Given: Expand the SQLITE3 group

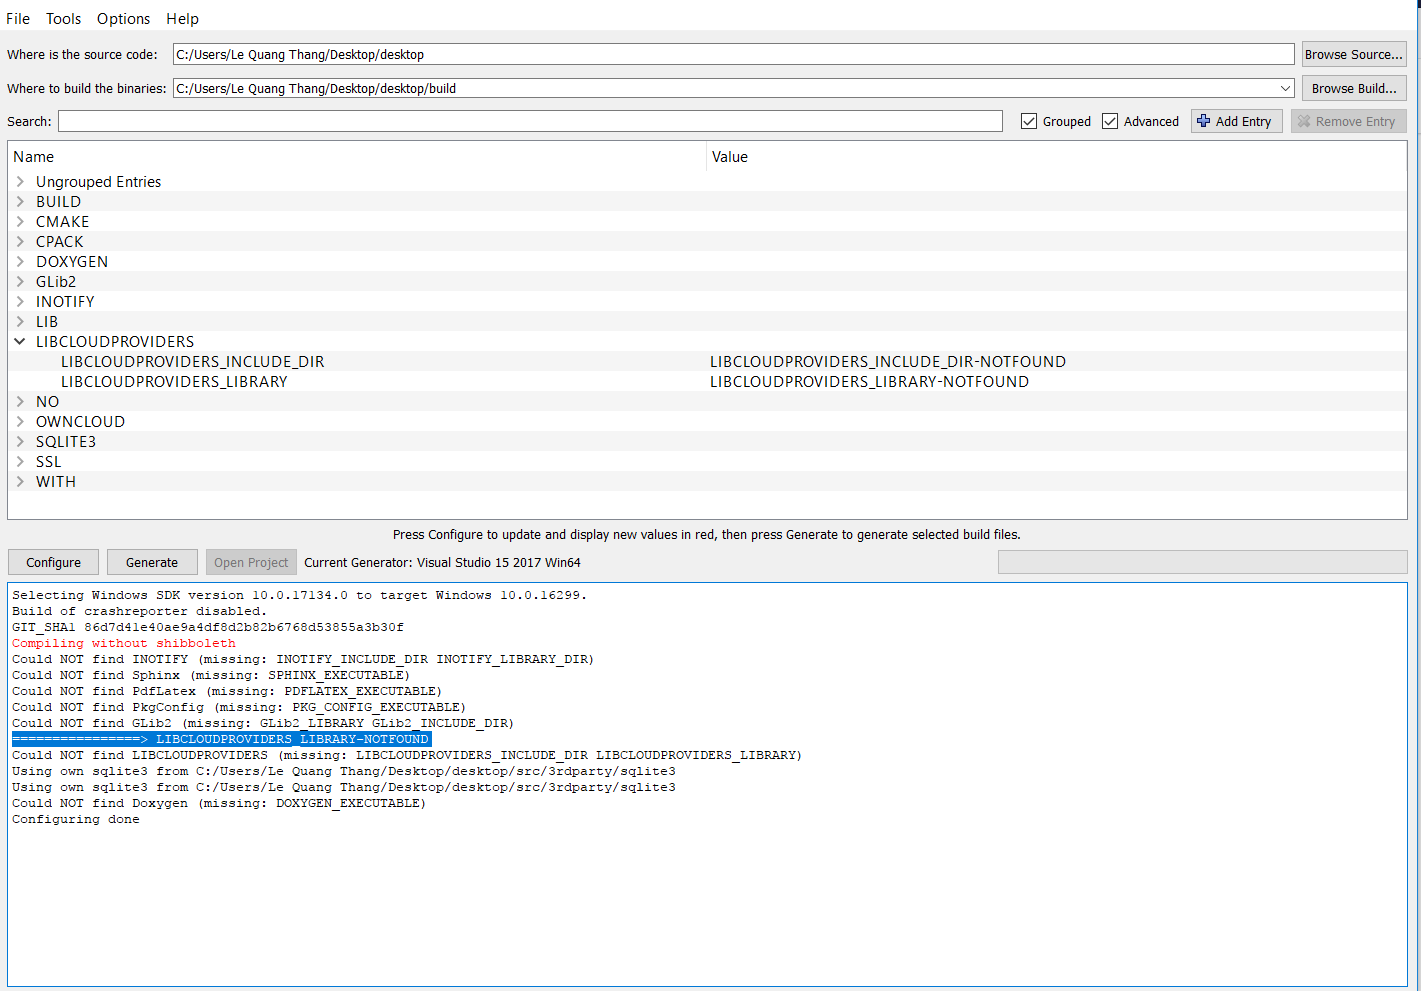Looking at the screenshot, I should (x=20, y=441).
